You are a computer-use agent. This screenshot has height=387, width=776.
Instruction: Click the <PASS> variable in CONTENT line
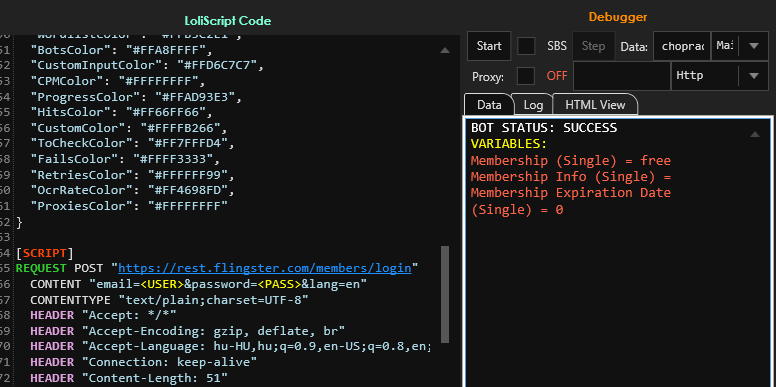tap(281, 284)
